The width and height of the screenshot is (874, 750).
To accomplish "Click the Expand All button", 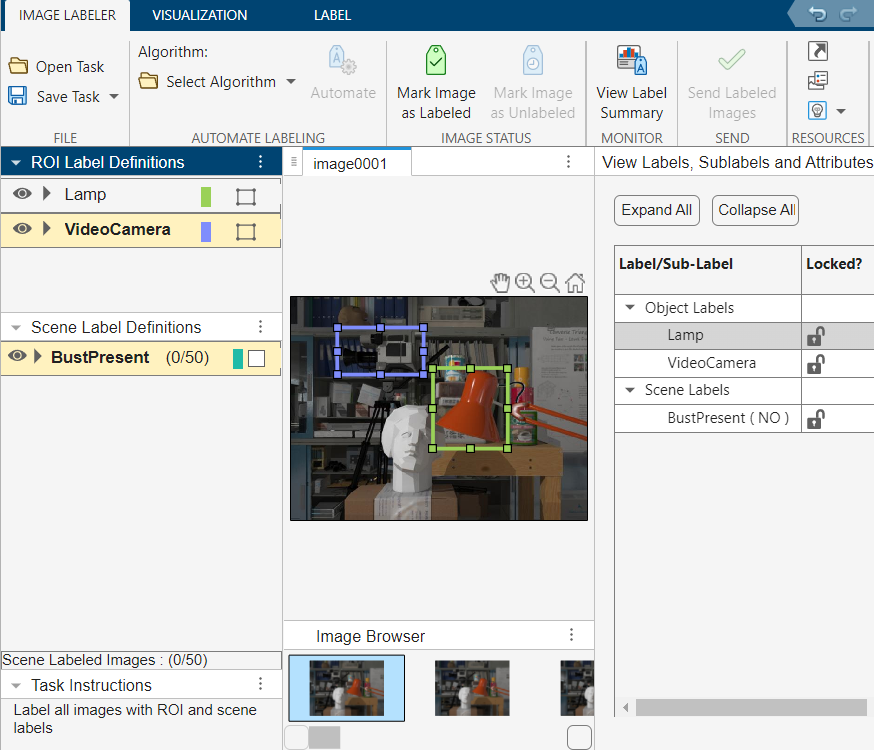I will [657, 210].
